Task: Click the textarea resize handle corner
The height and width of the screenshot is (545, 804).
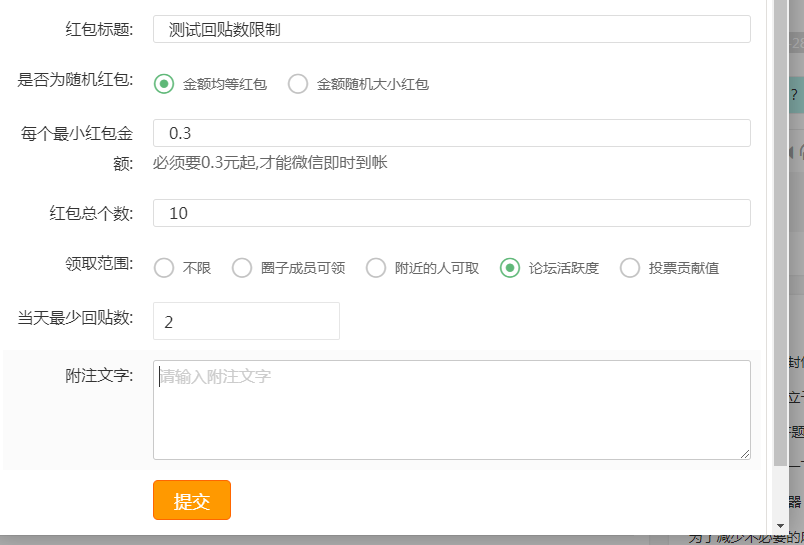Action: (745, 454)
